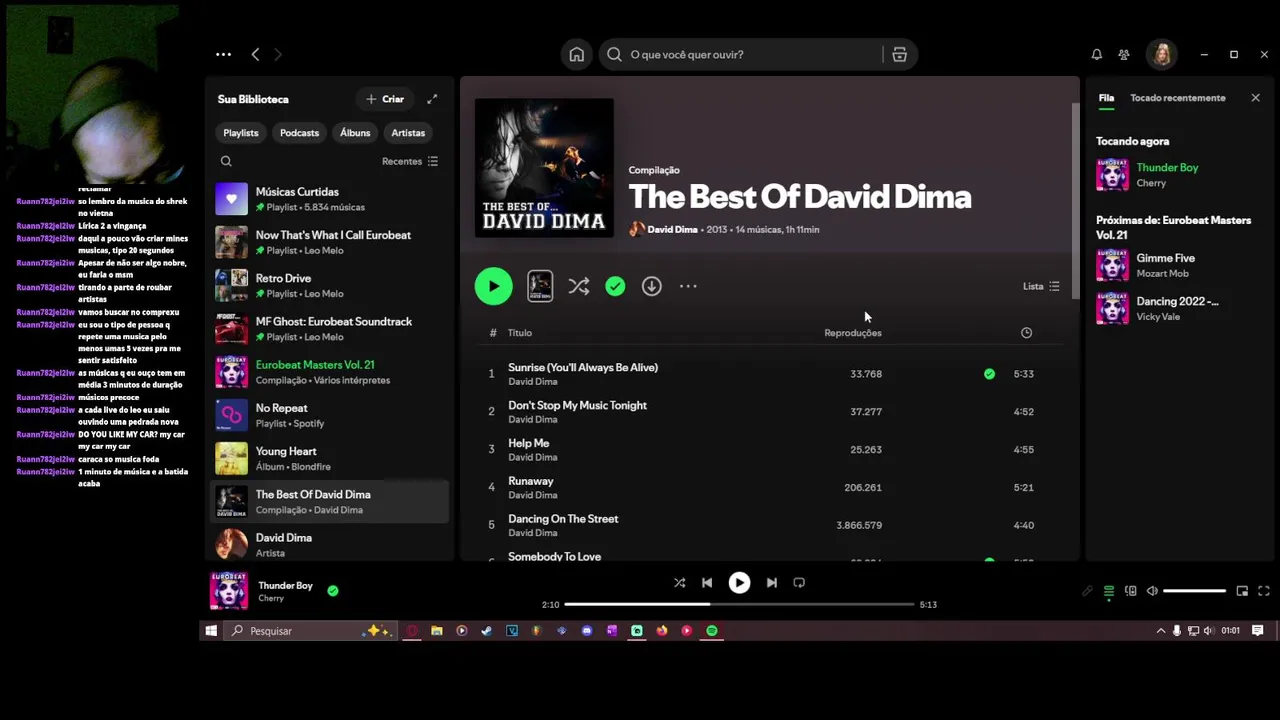Open the notifications bell icon
Viewport: 1280px width, 720px height.
coord(1096,55)
